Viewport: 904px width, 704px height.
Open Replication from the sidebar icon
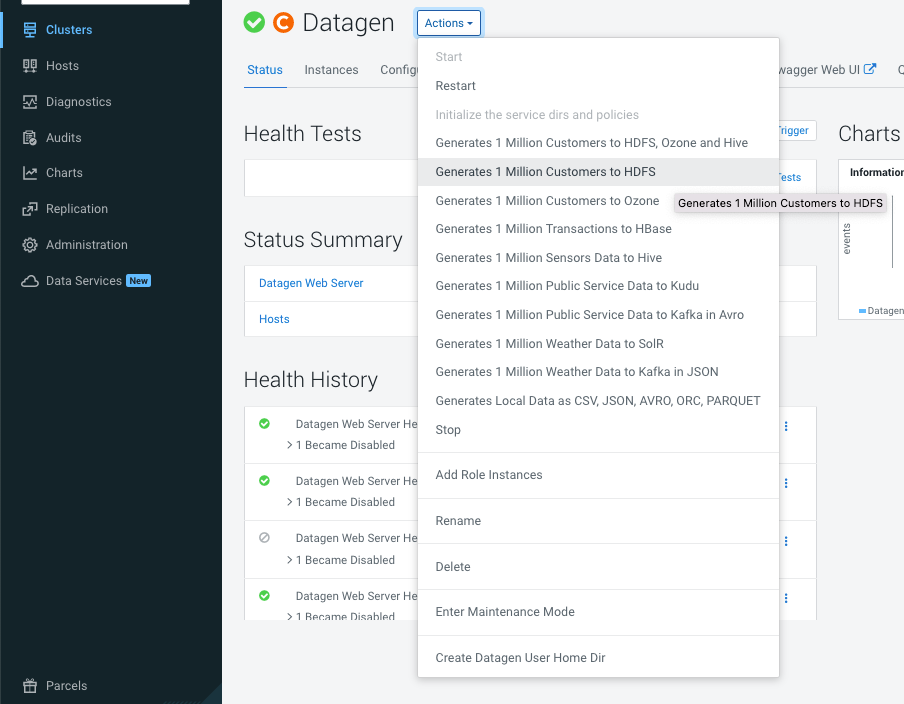pyautogui.click(x=30, y=209)
